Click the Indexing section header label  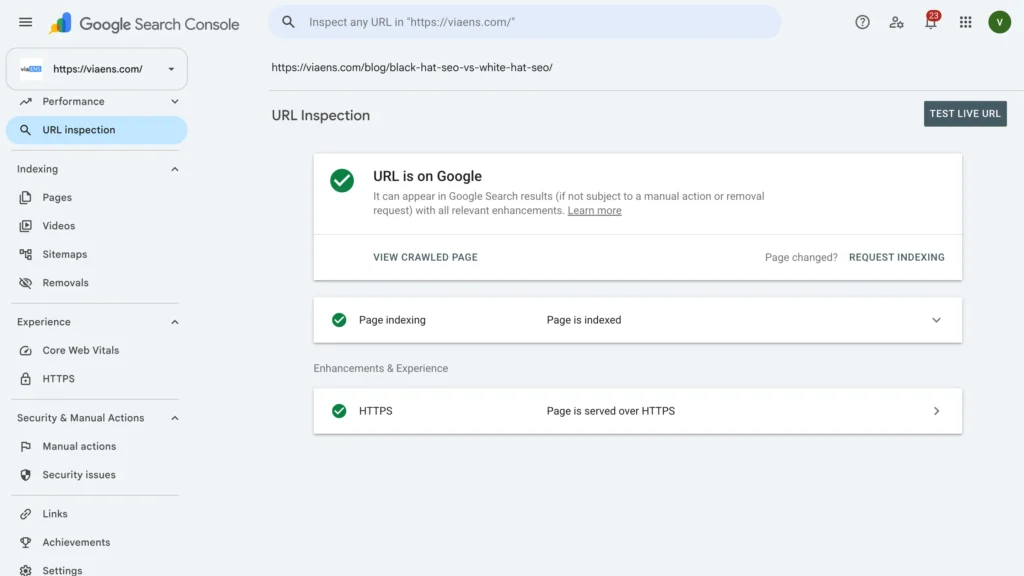click(37, 169)
